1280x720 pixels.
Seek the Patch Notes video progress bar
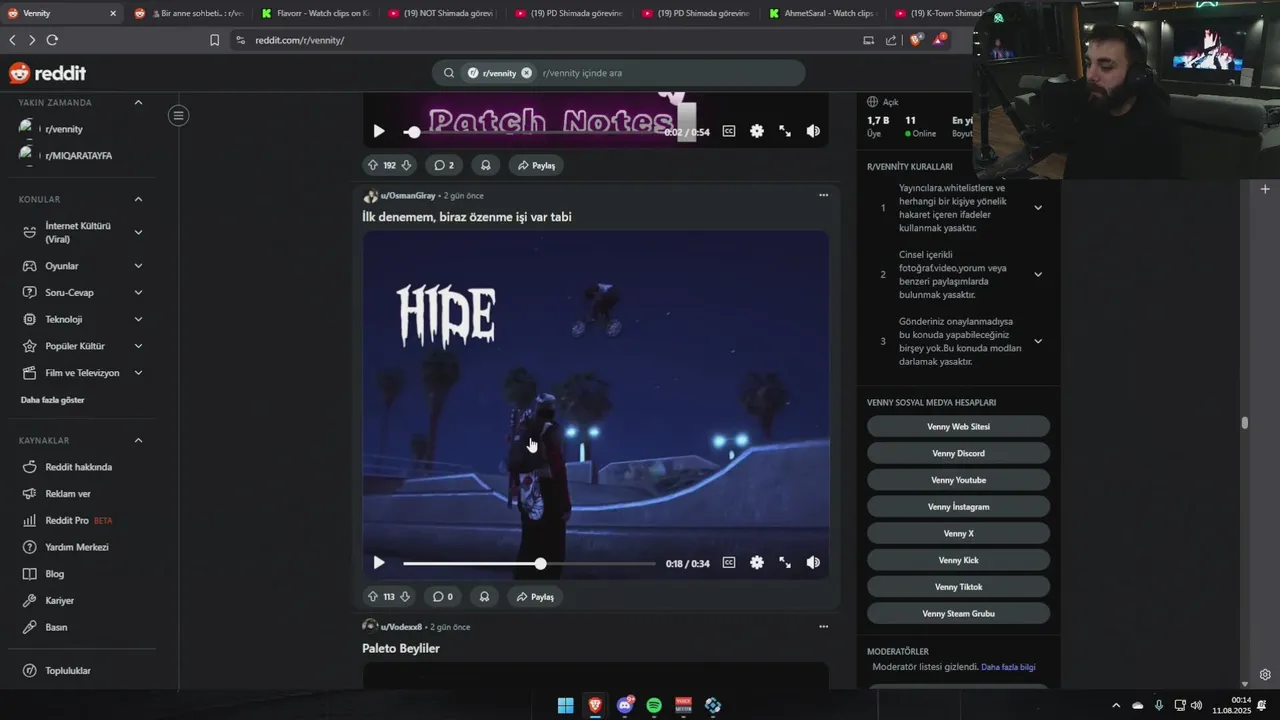pos(530,132)
